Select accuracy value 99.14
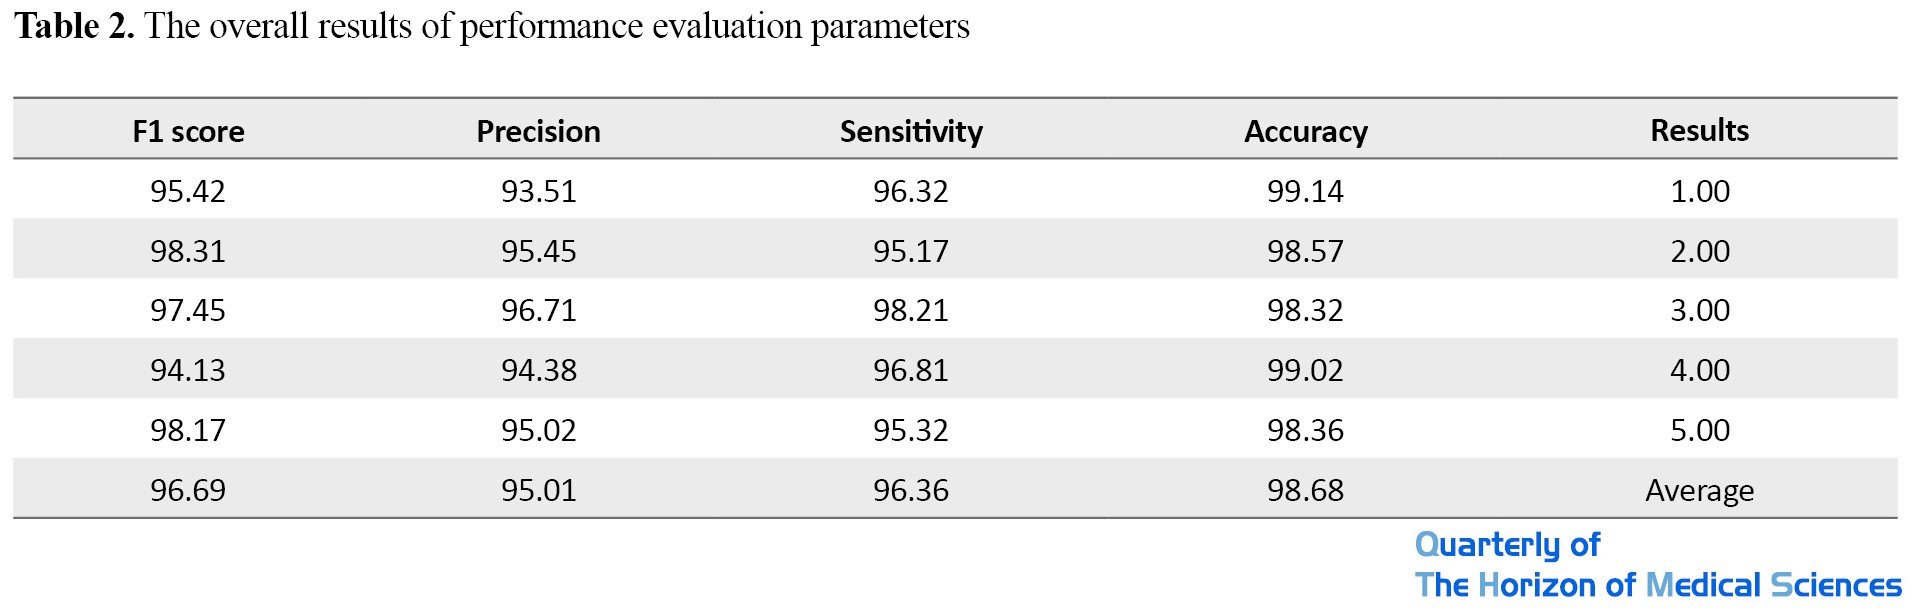 click(1305, 191)
